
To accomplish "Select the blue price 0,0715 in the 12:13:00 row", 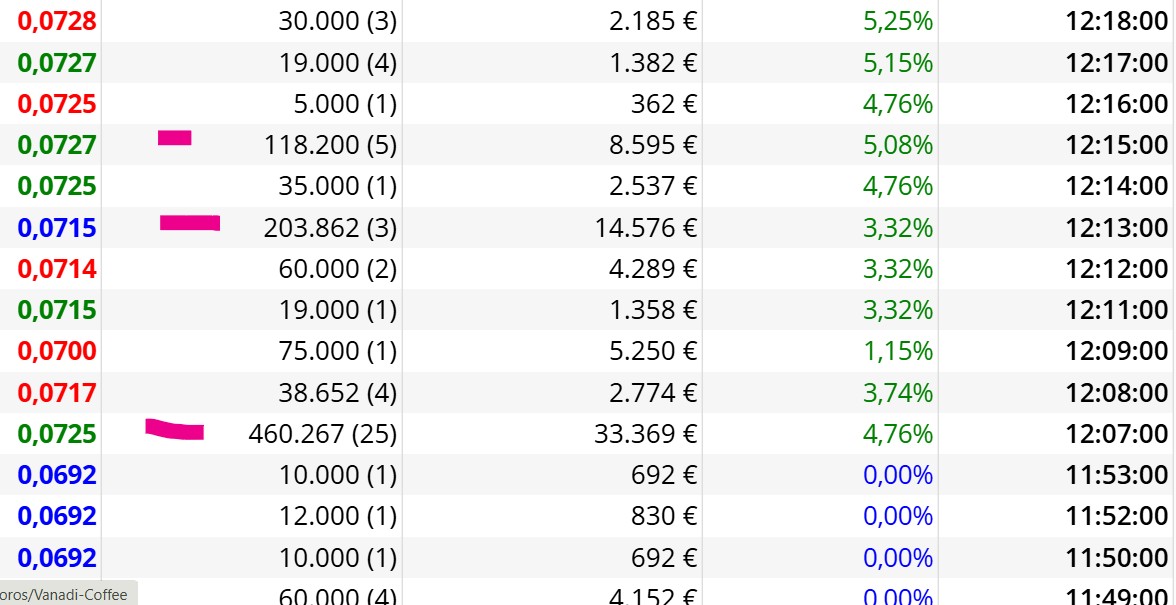I will tap(57, 227).
